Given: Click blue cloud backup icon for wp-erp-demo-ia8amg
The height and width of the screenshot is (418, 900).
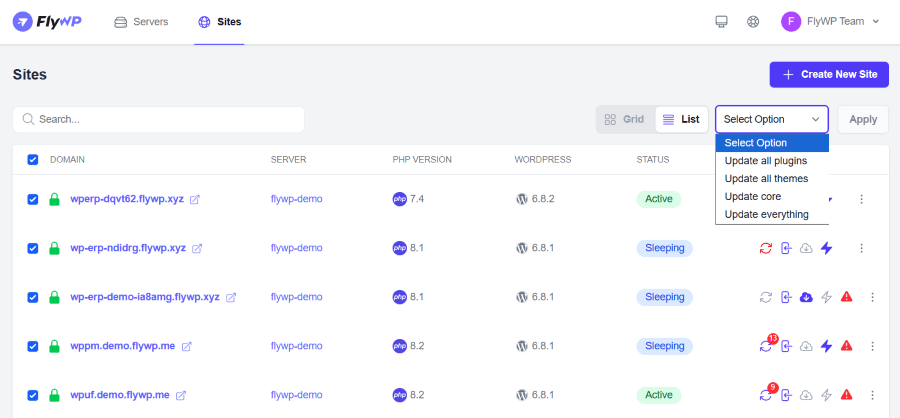Looking at the screenshot, I should [806, 297].
